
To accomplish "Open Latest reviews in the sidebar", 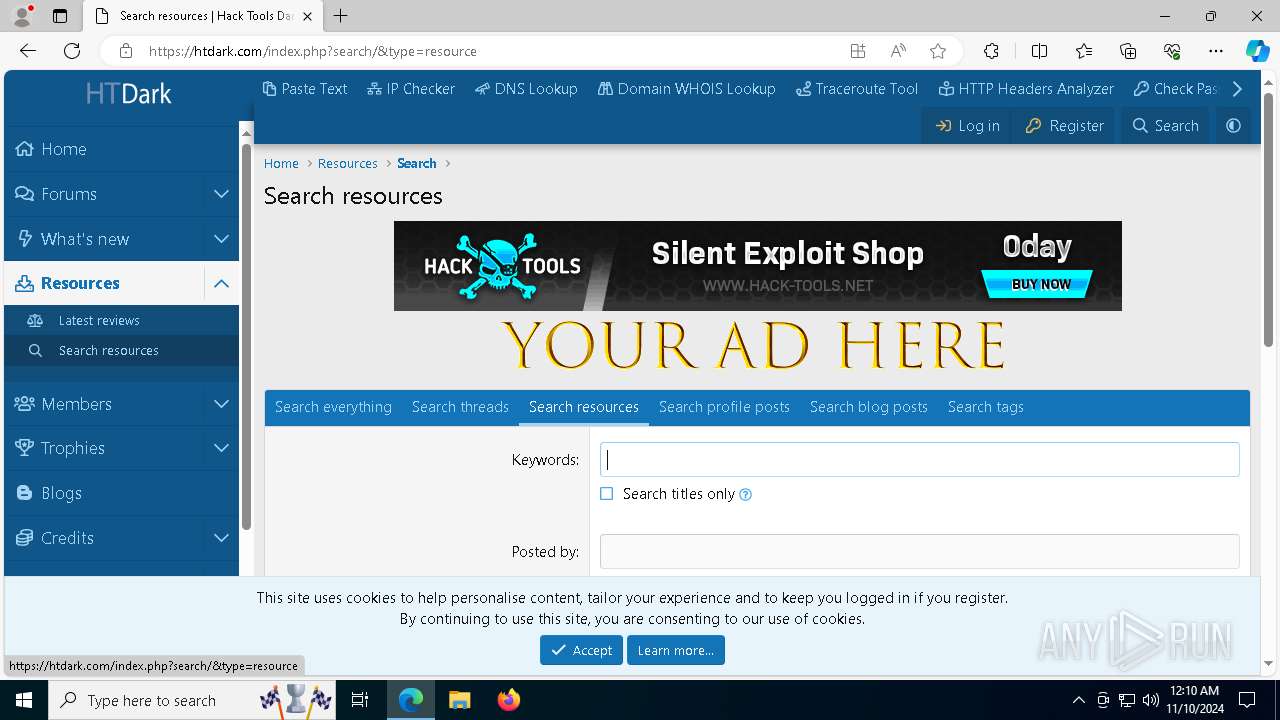I will click(121, 320).
